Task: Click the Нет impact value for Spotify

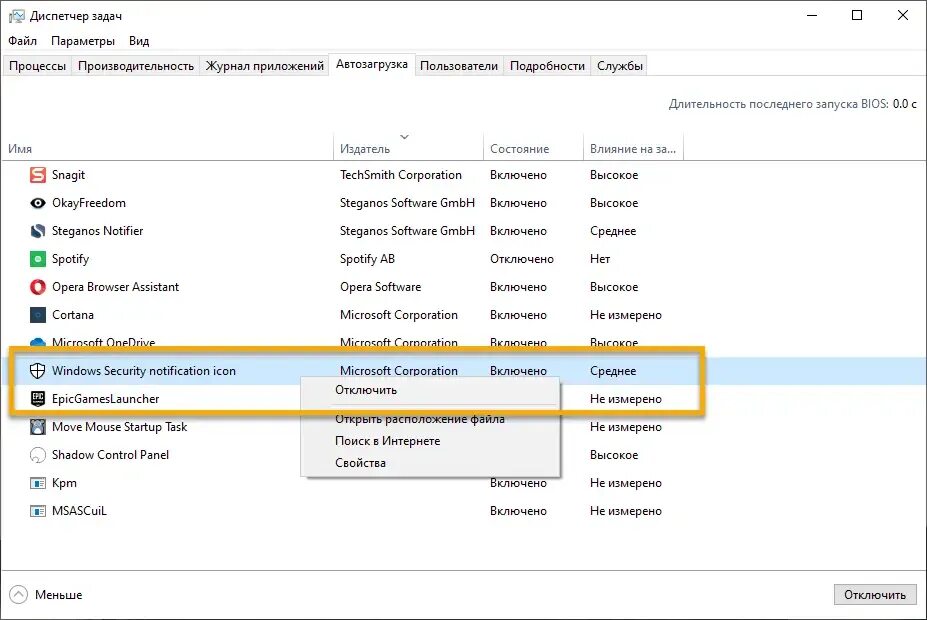Action: pyautogui.click(x=600, y=259)
